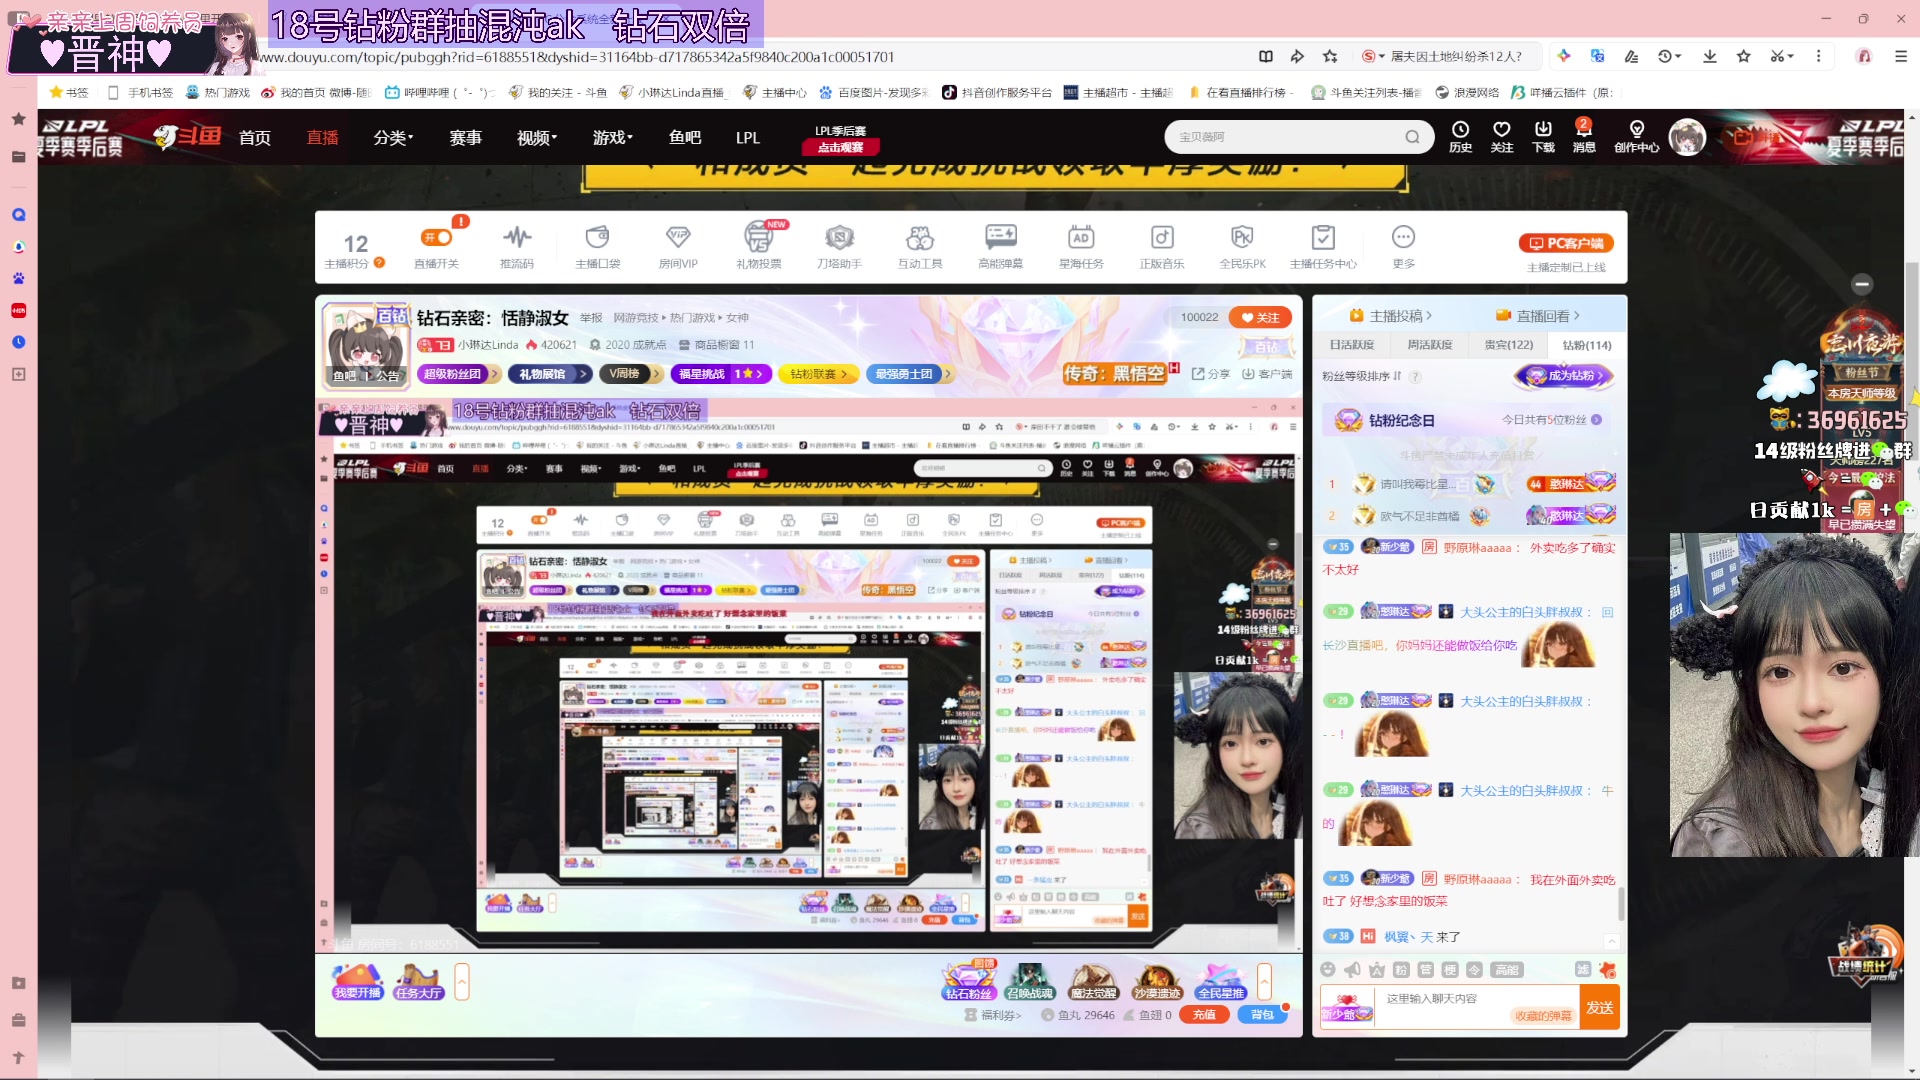Toggle the 管 manager button in chat
The width and height of the screenshot is (1920, 1080).
1426,969
